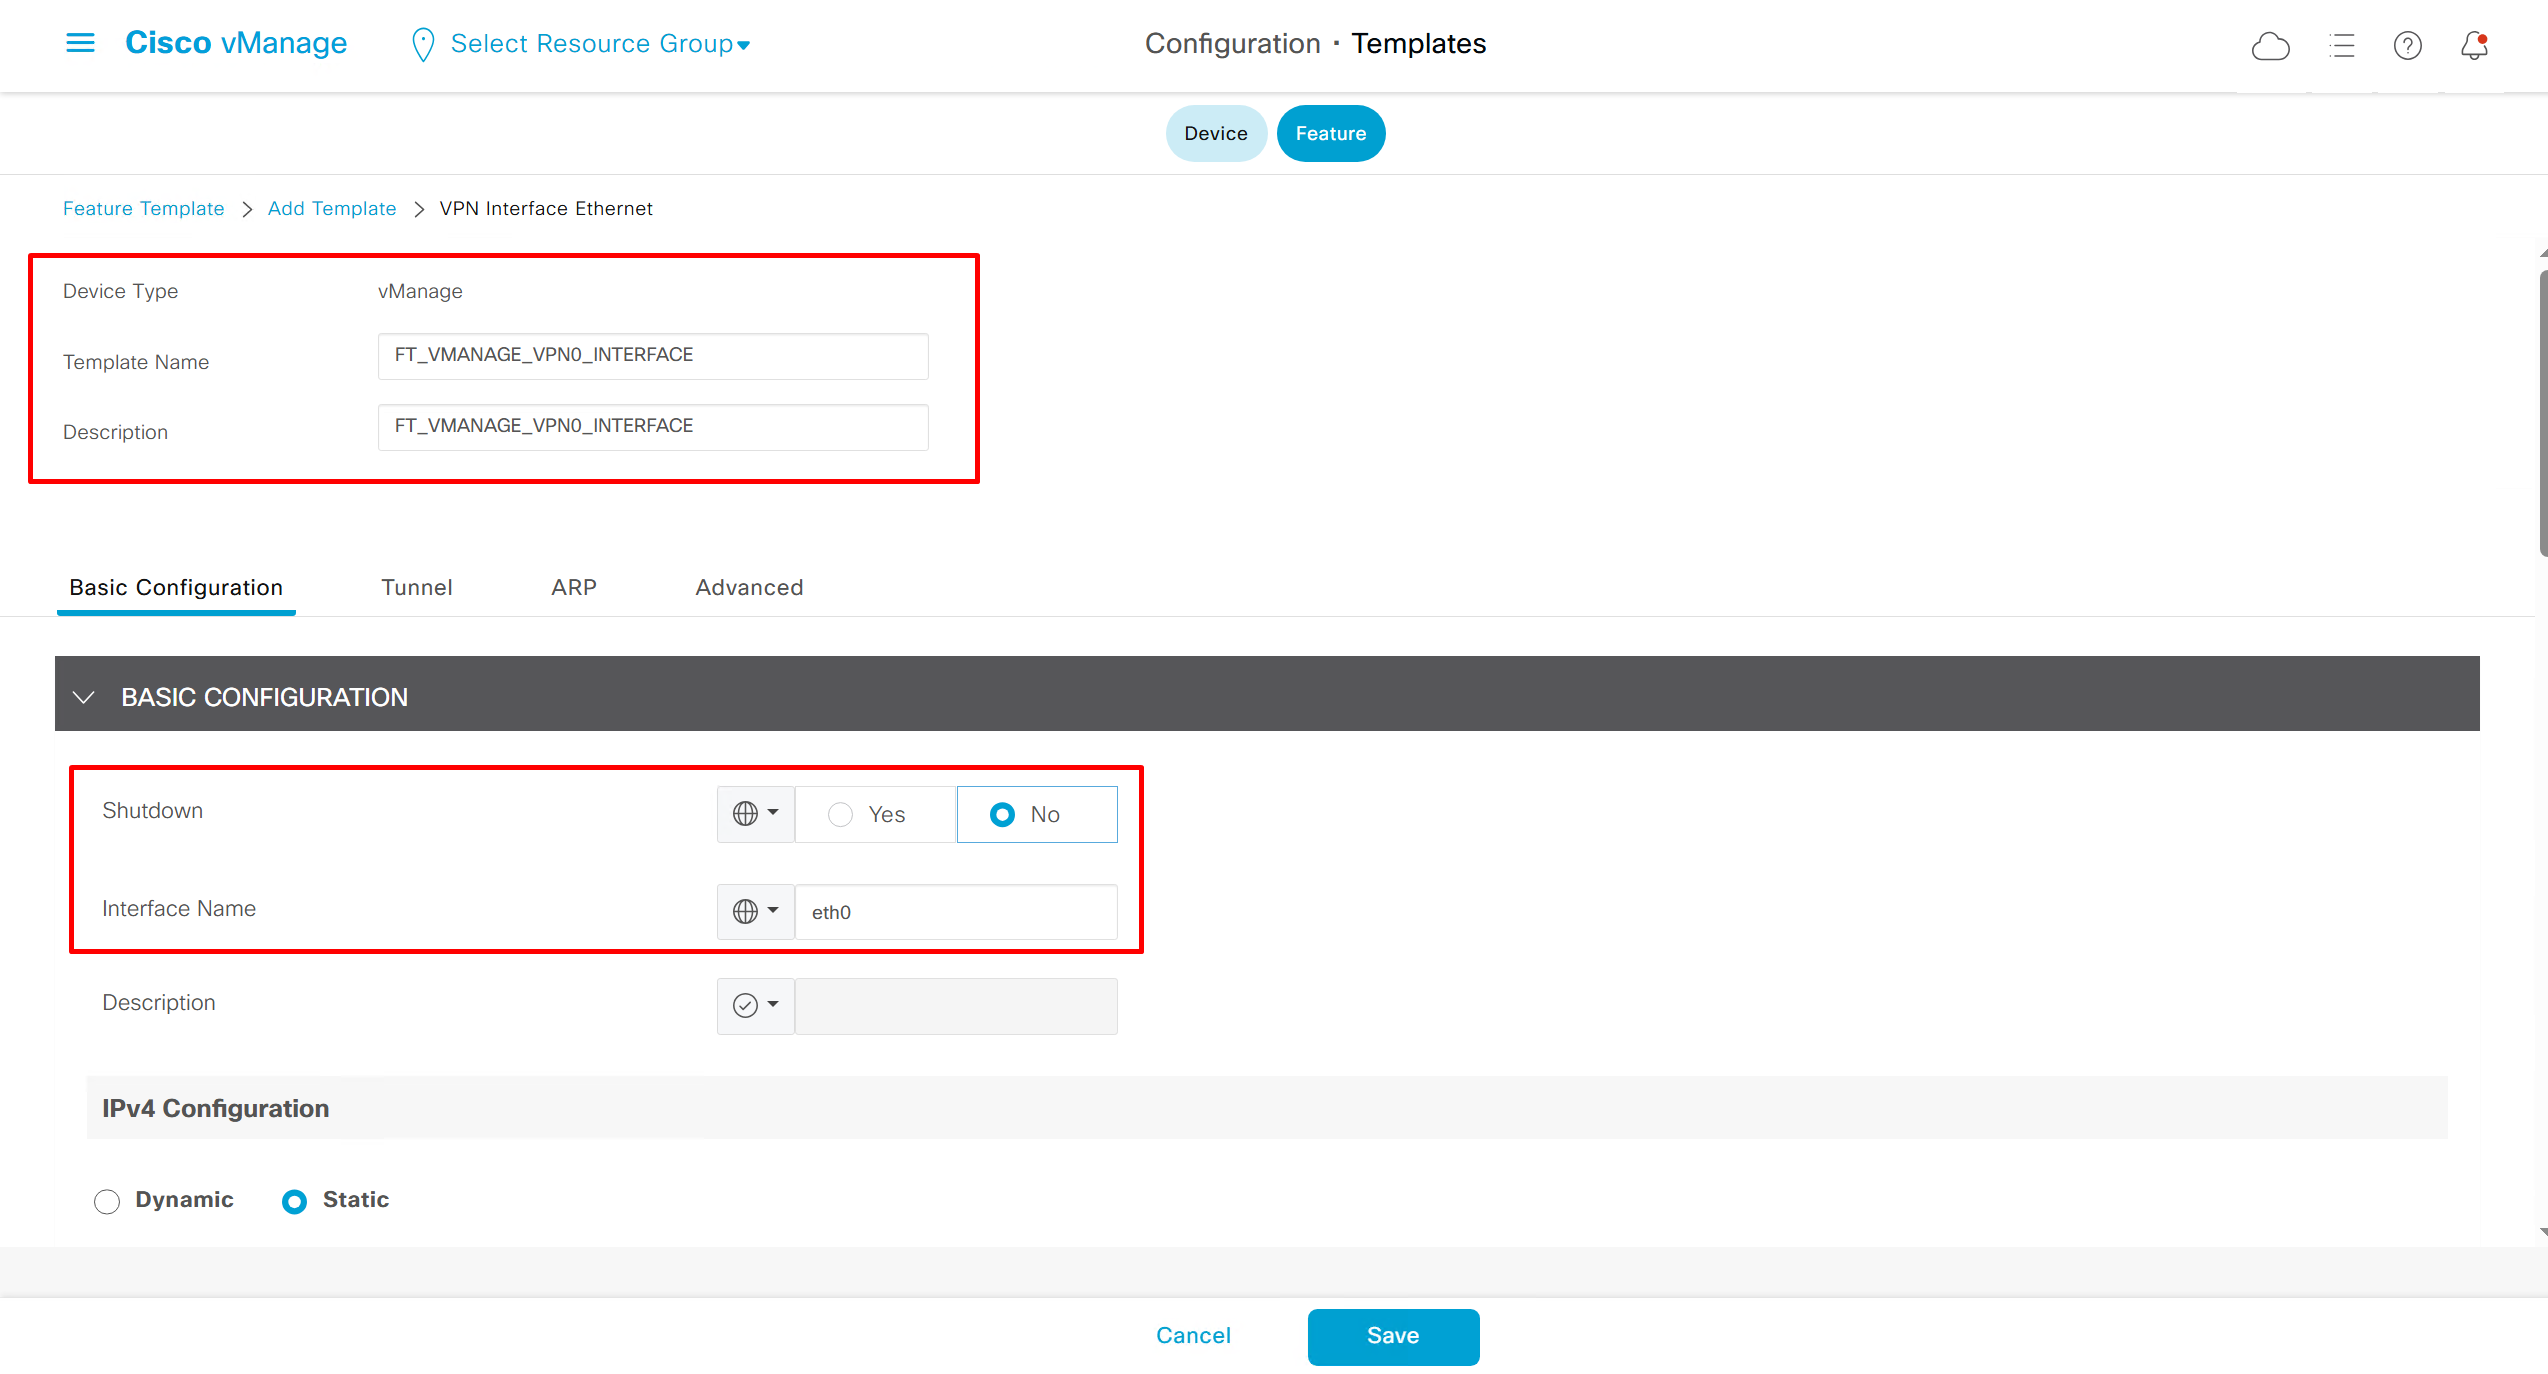Open Description default-value dropdown

(755, 1005)
